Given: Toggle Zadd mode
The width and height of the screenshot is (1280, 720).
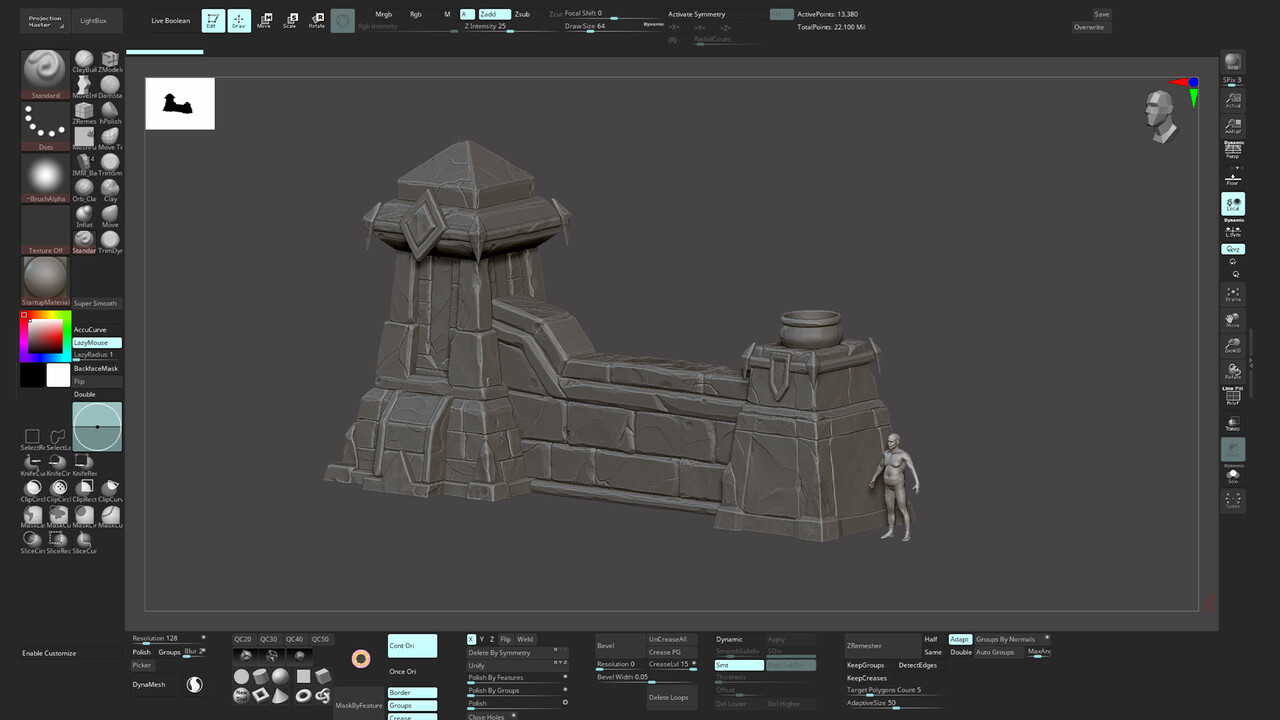Looking at the screenshot, I should click(x=494, y=14).
